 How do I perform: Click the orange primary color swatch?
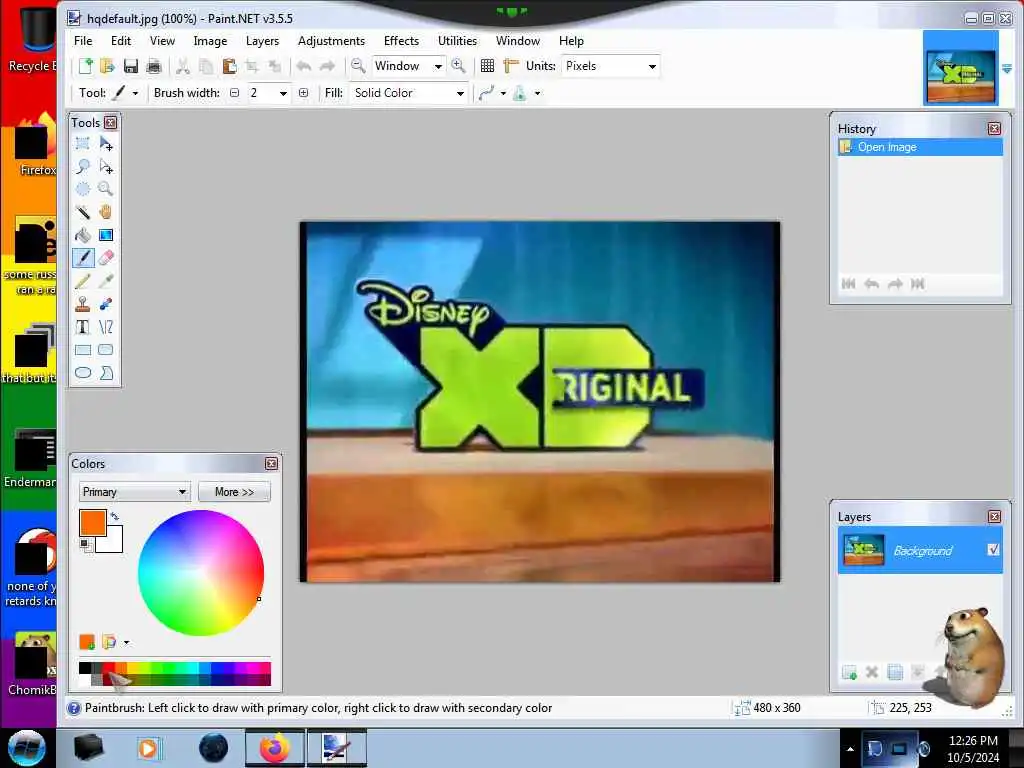pyautogui.click(x=91, y=521)
